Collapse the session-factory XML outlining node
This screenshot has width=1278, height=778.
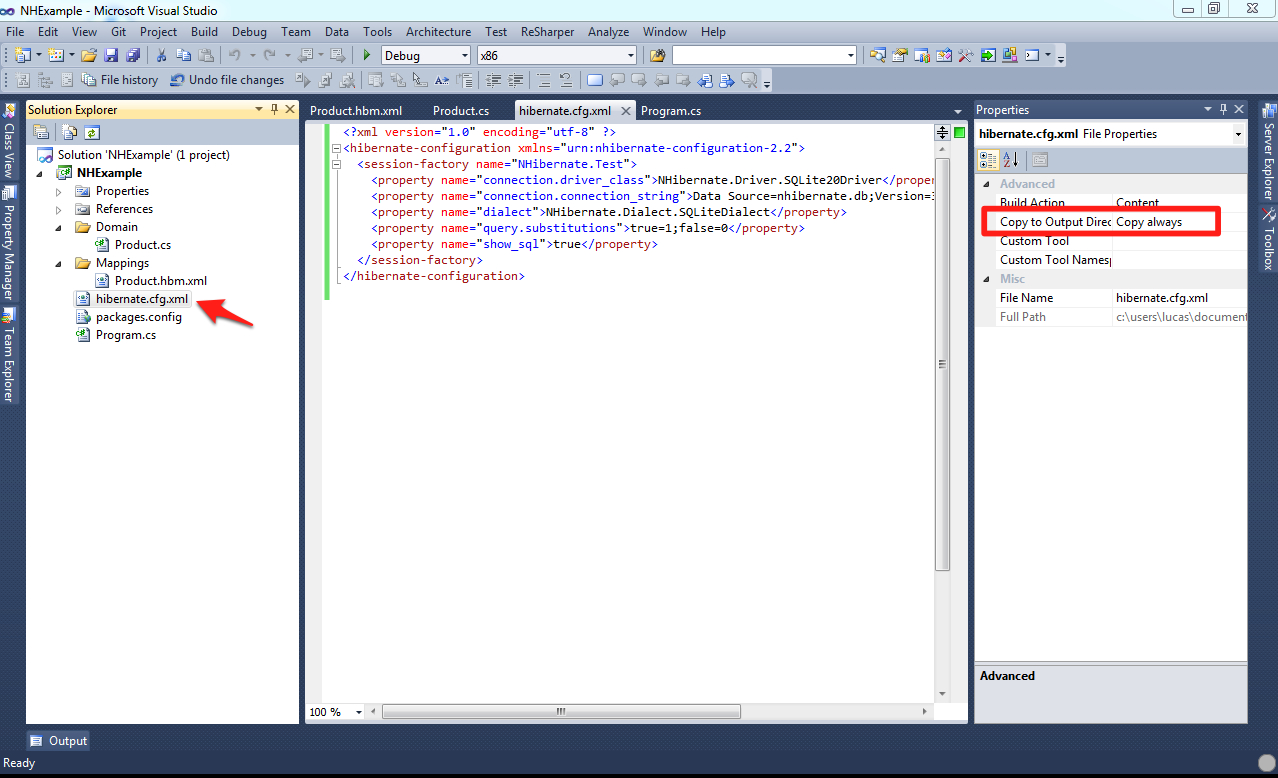(x=335, y=164)
